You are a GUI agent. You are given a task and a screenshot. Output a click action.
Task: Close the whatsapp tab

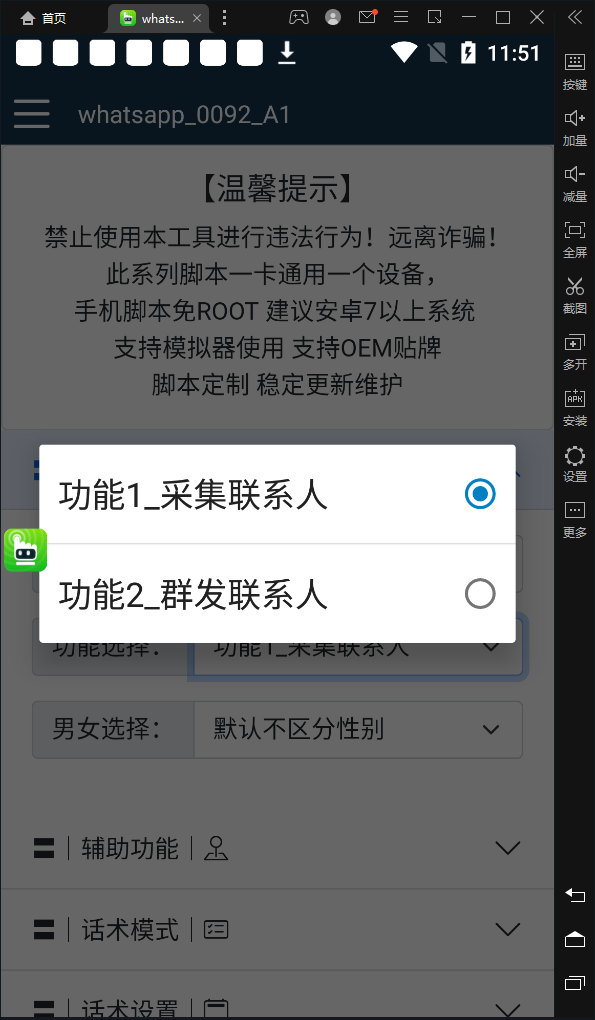197,18
